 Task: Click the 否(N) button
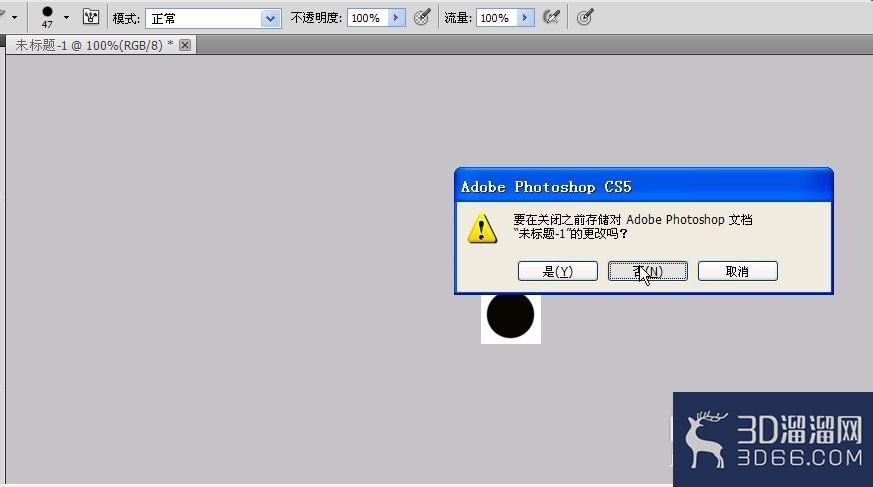click(x=648, y=271)
